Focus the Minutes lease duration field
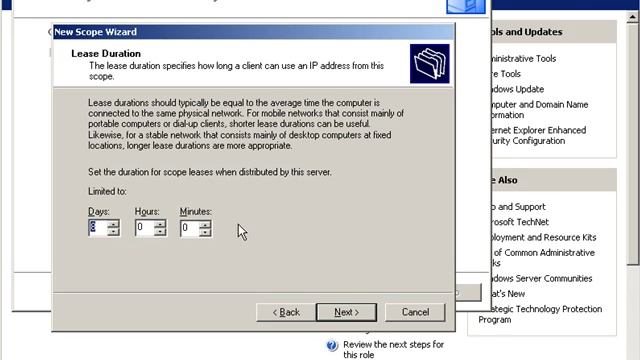The height and width of the screenshot is (360, 640). [189, 227]
